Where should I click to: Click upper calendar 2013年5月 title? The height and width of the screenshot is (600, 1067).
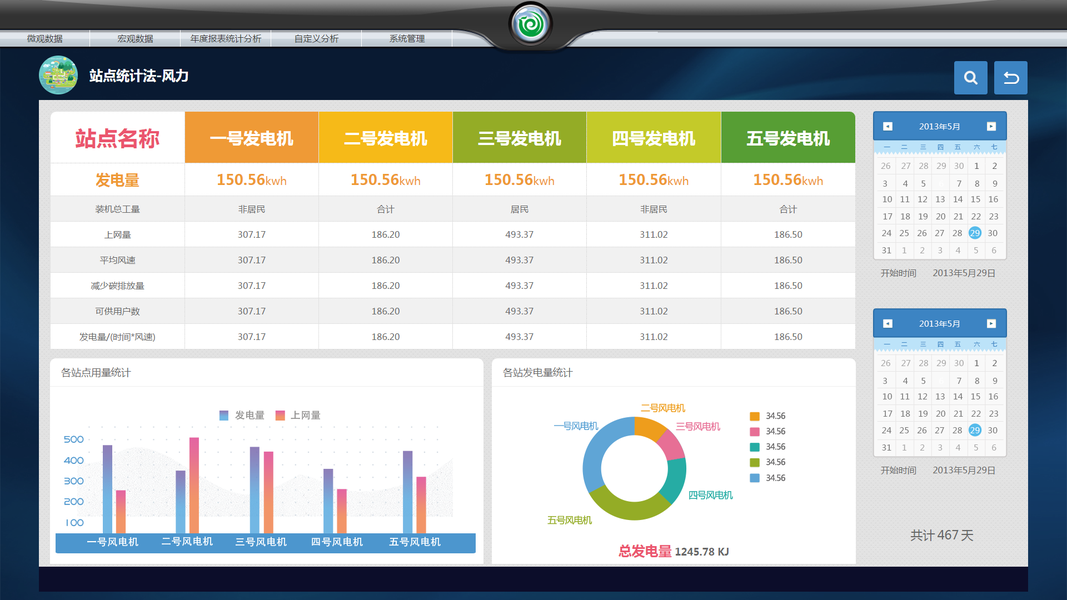click(x=939, y=127)
